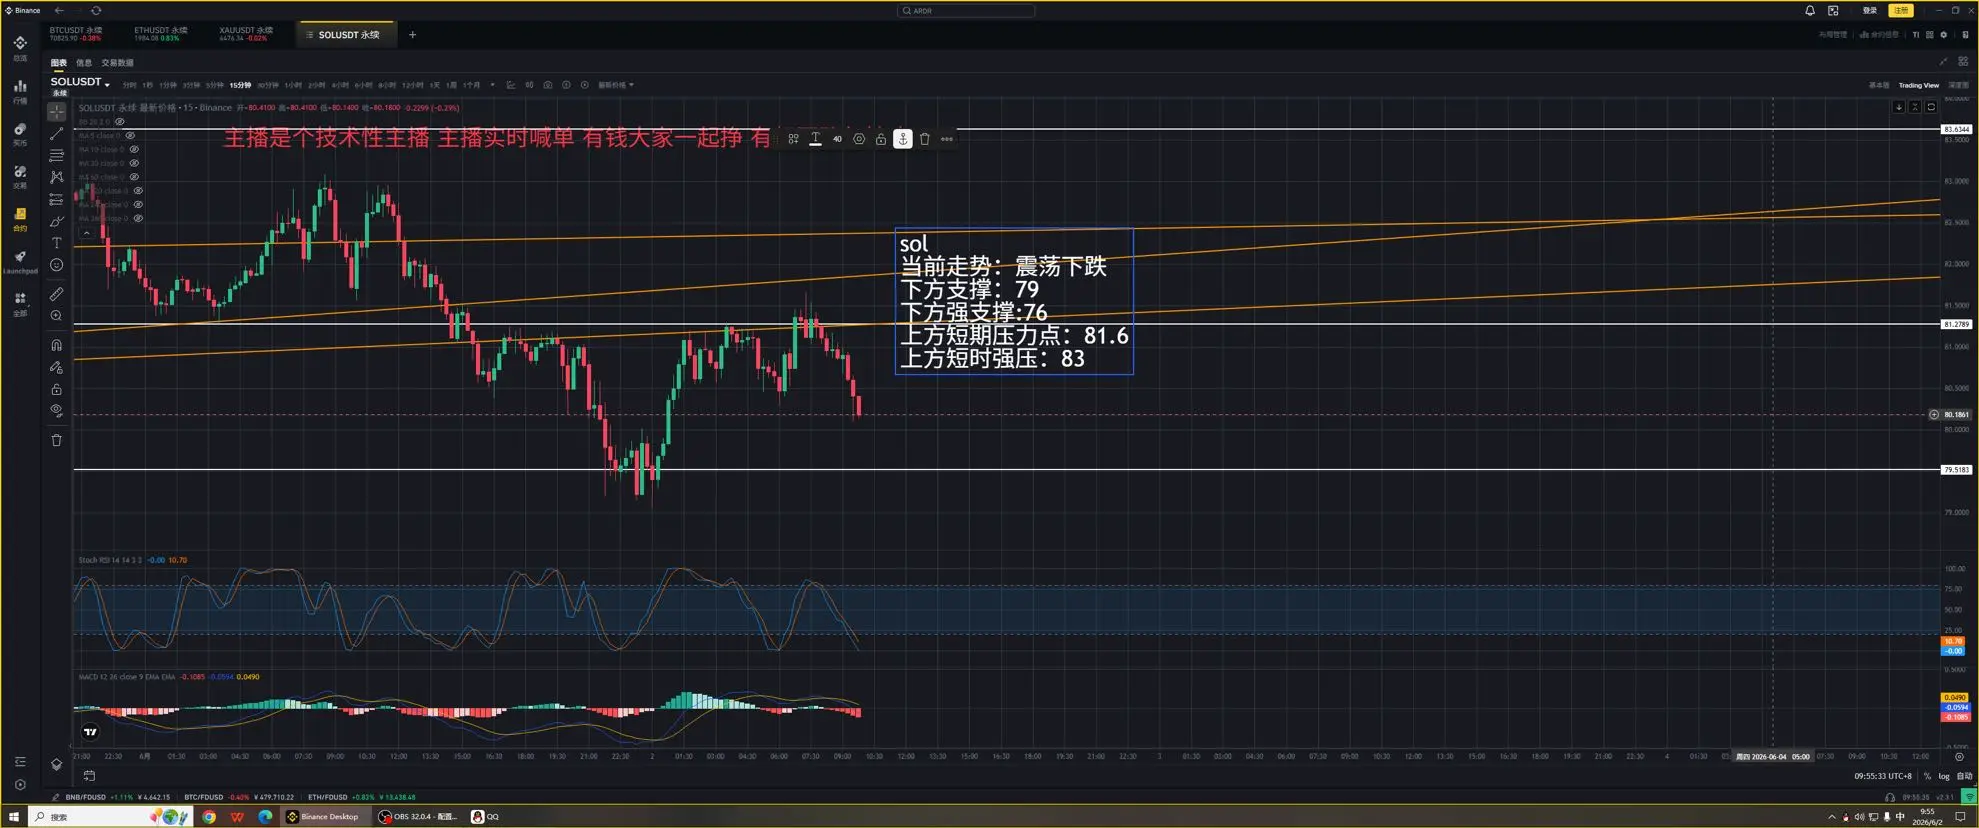Select the trend line drawing tool
Viewport: 1979px width, 828px height.
57,134
